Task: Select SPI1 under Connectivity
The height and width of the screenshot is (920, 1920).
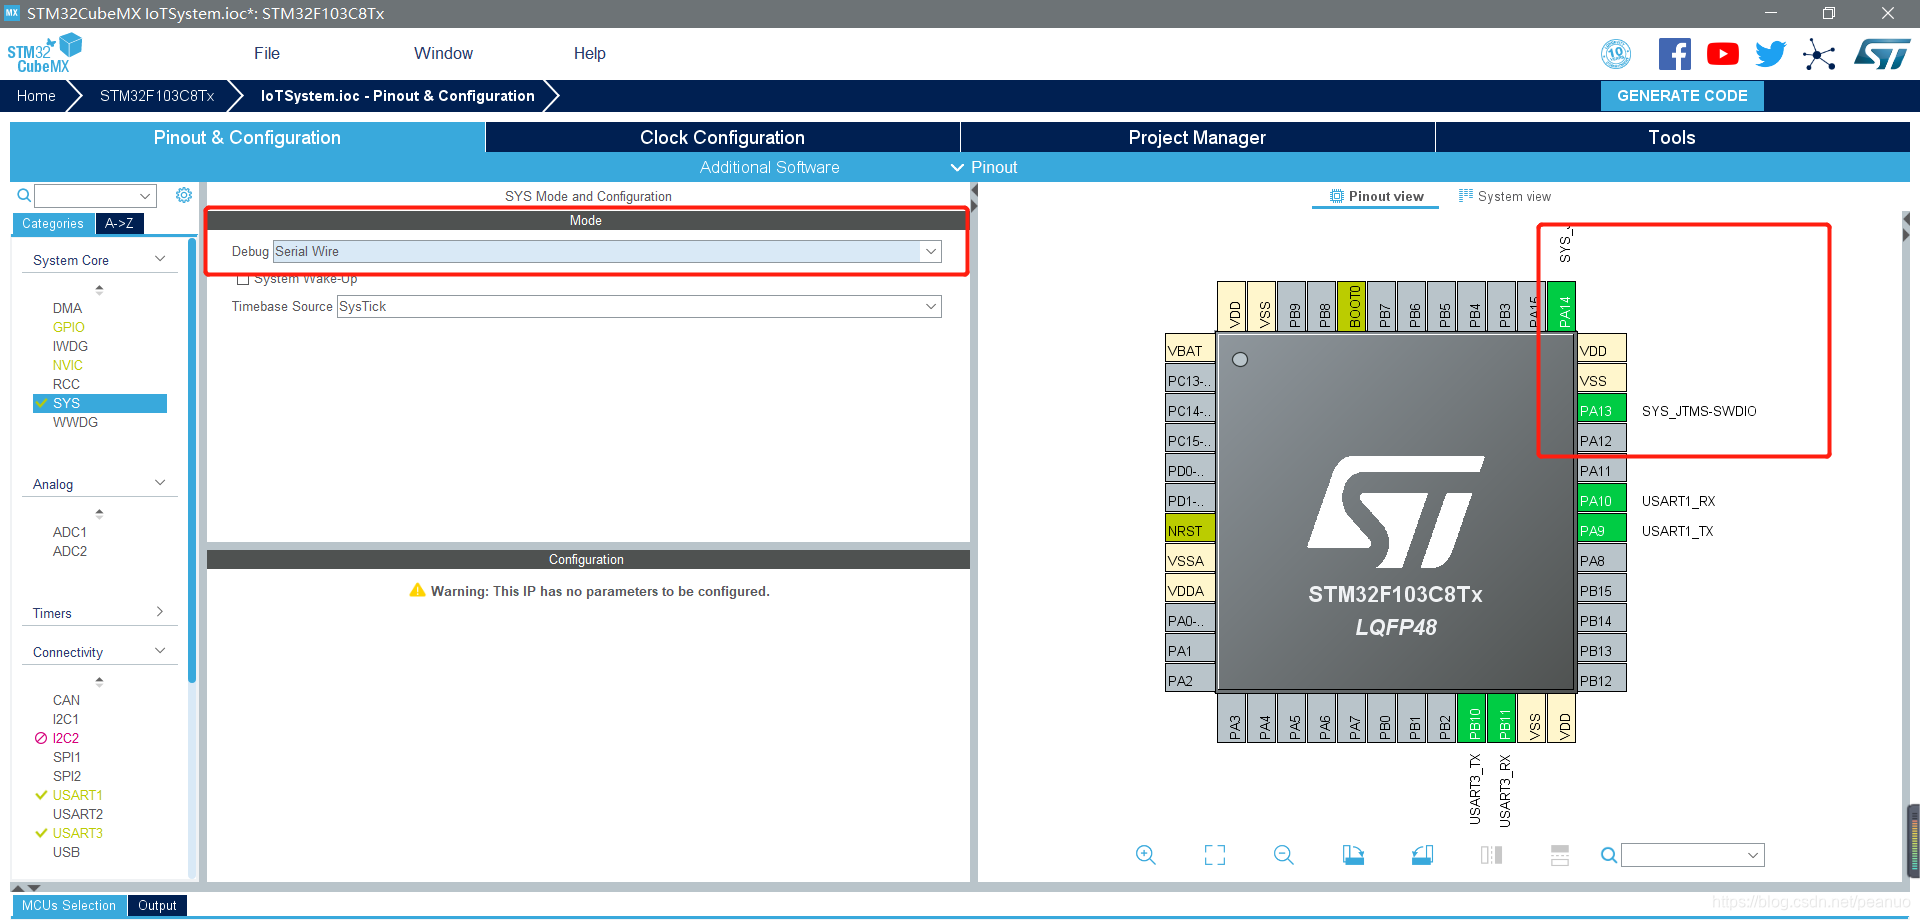Action: click(x=67, y=757)
